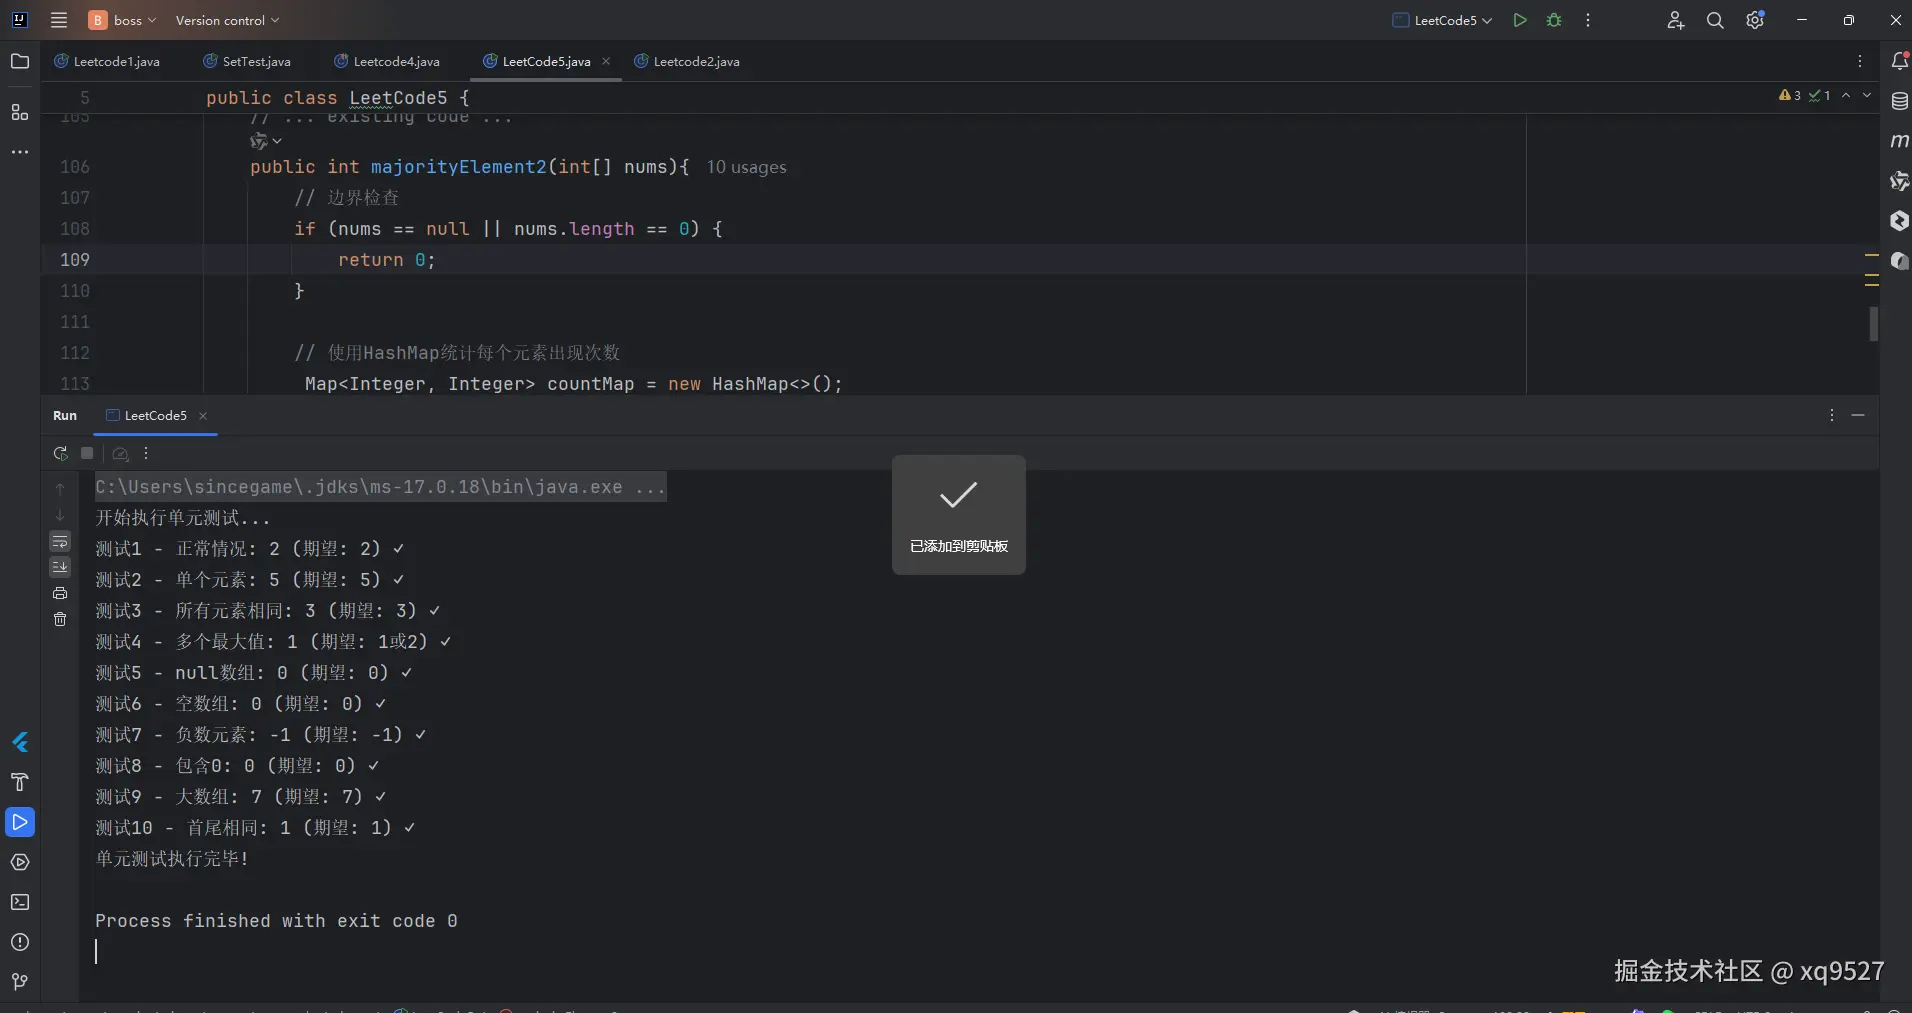Open the LeetCode5 run configuration dropdown

pos(1443,20)
